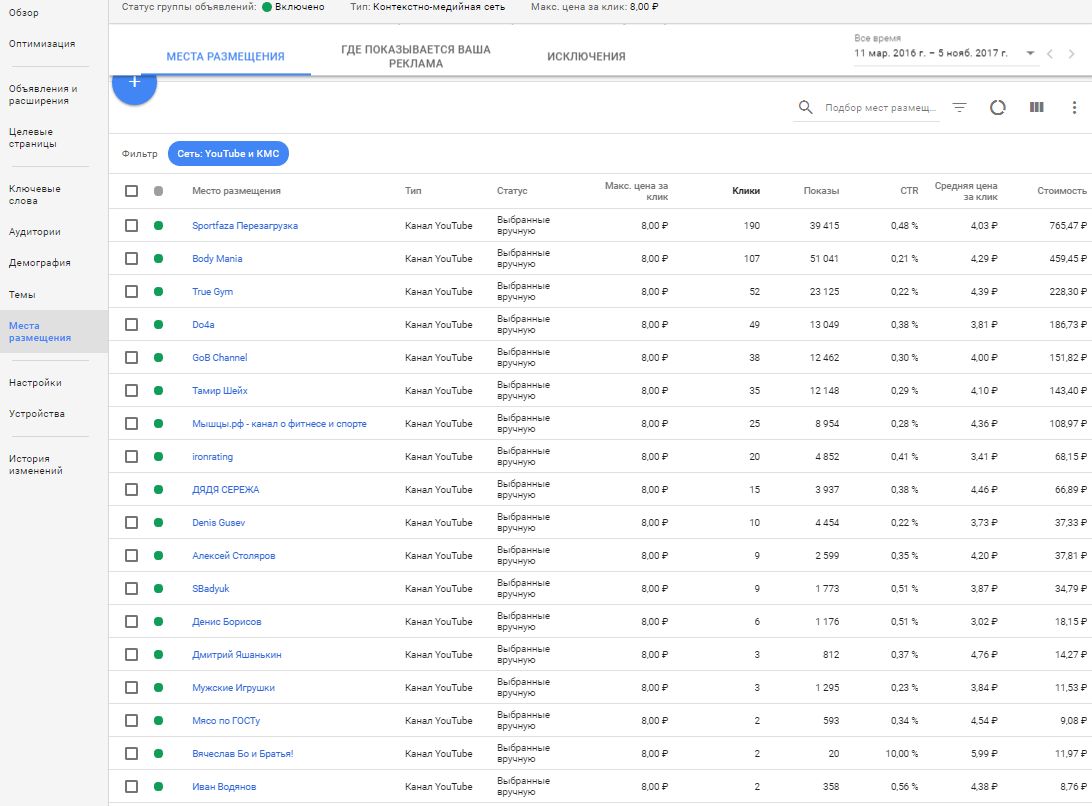The image size is (1092, 806).
Task: Select the True Gym row checkbox
Action: coord(131,292)
